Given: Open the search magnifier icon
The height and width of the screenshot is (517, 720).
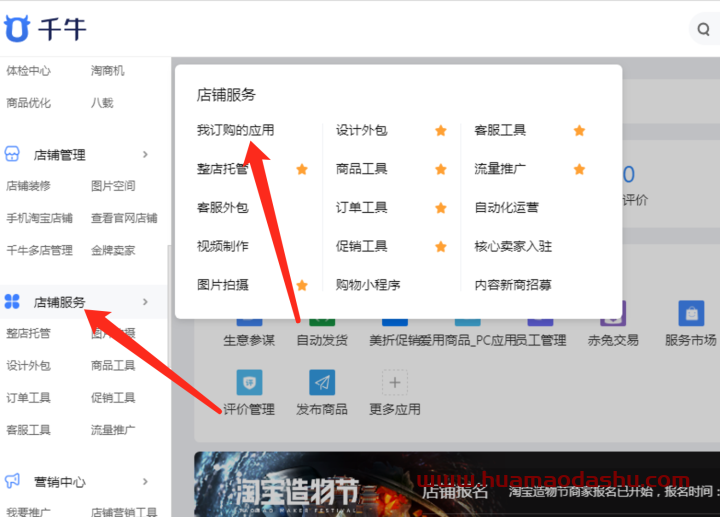Looking at the screenshot, I should (703, 29).
